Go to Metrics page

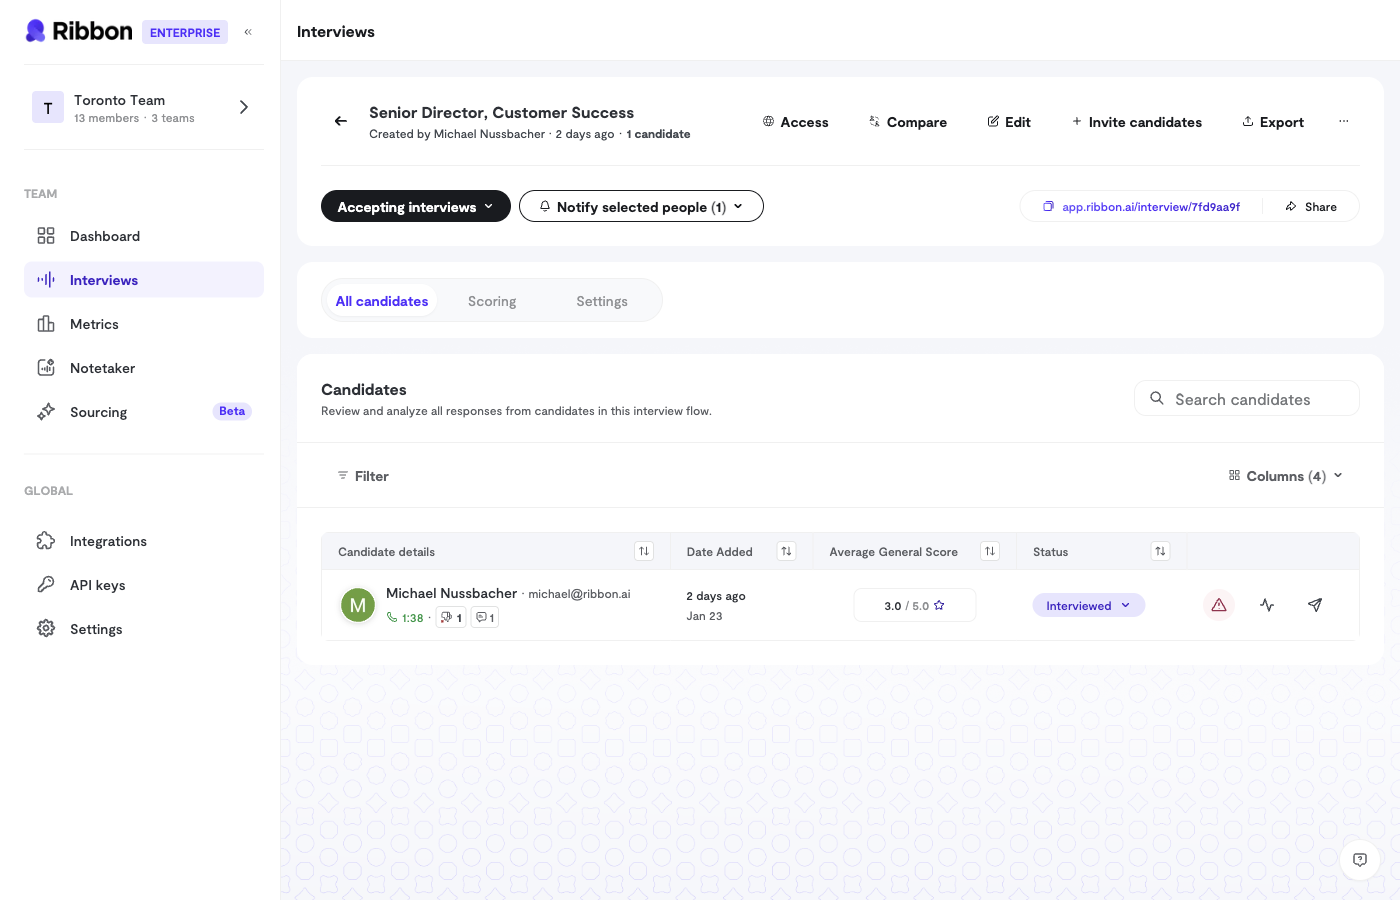click(144, 324)
